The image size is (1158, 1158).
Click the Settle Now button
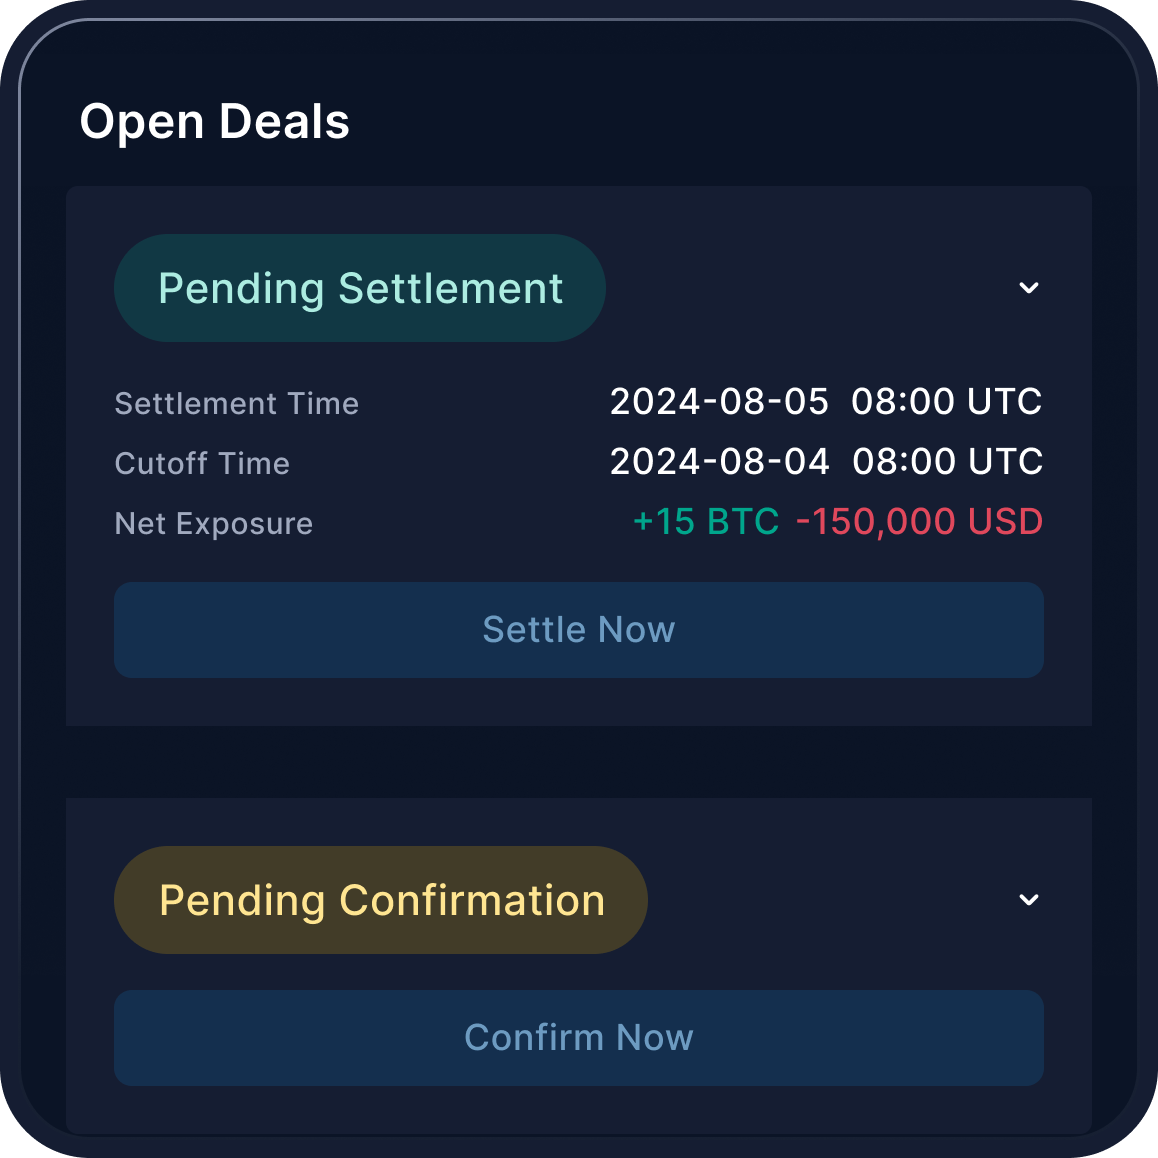[x=578, y=630]
